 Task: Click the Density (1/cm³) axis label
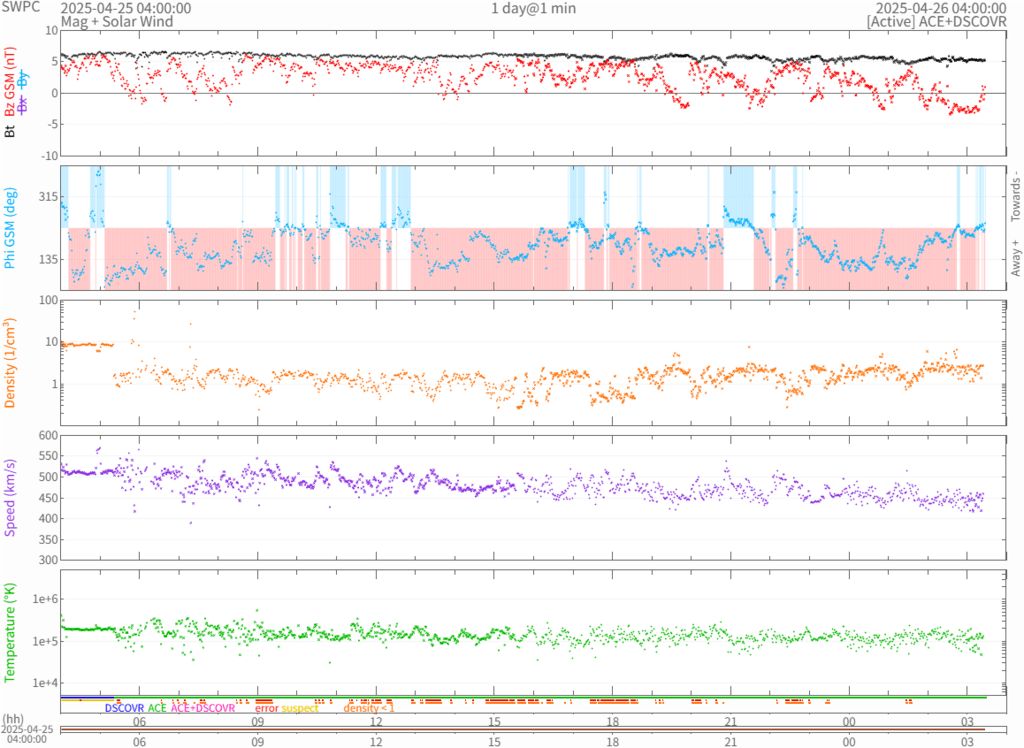click(10, 363)
